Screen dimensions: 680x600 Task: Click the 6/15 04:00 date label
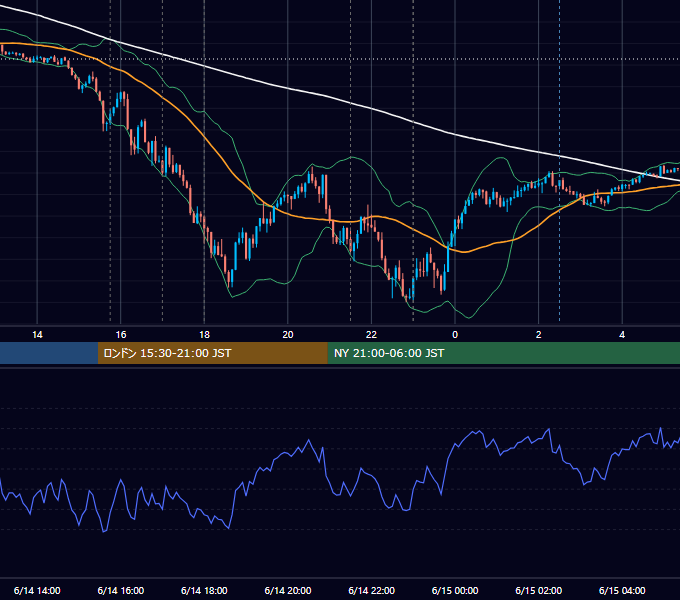(622, 590)
